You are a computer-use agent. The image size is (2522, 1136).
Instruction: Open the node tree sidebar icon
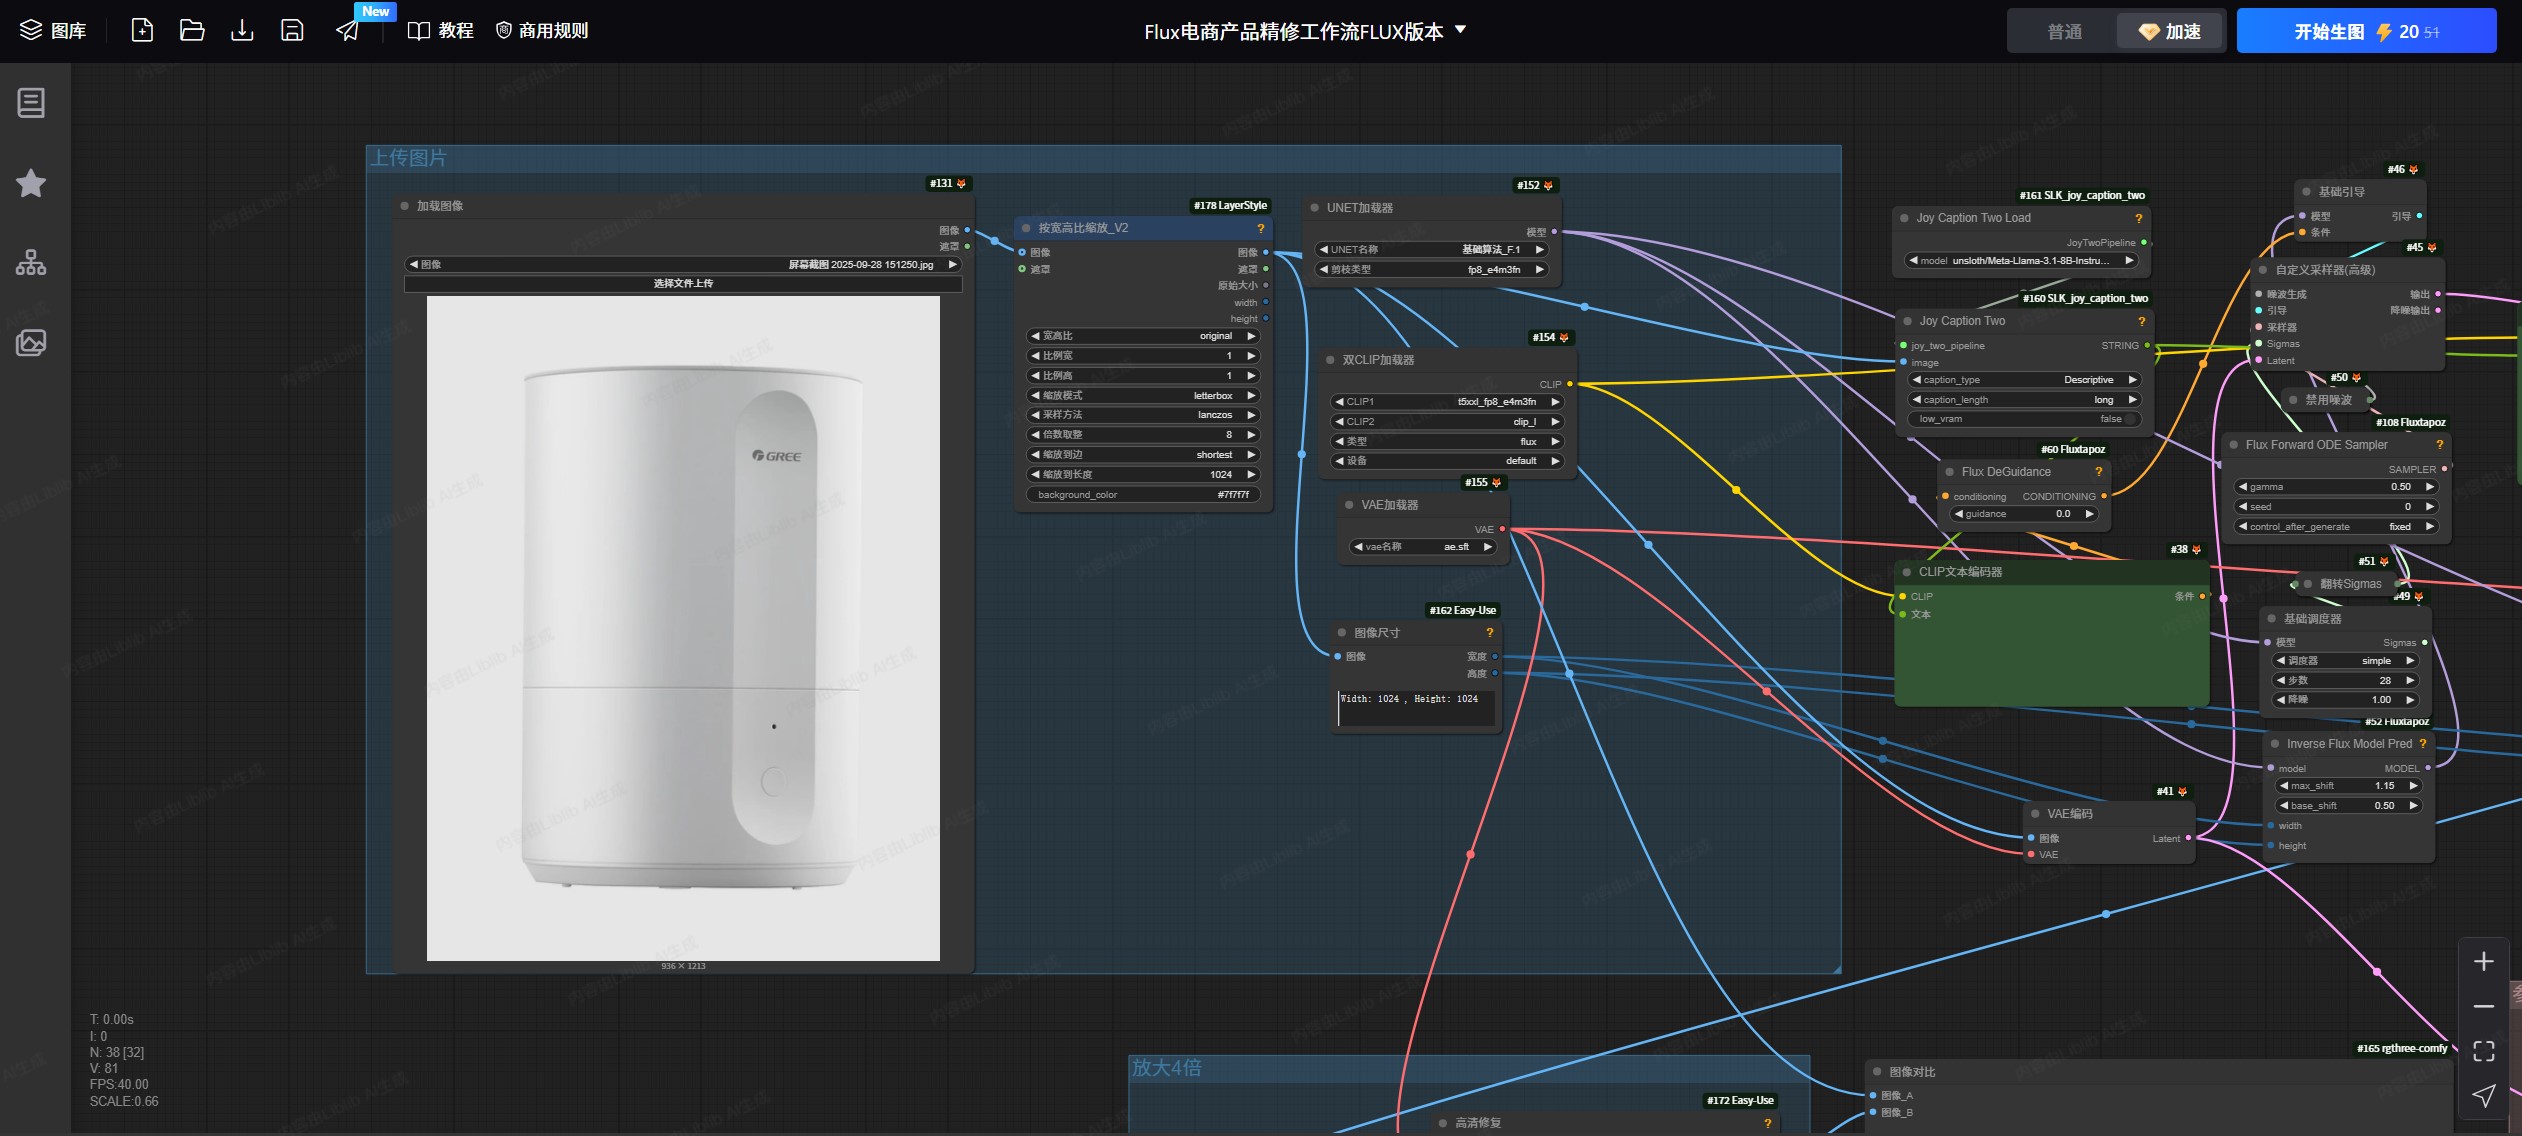pyautogui.click(x=31, y=263)
